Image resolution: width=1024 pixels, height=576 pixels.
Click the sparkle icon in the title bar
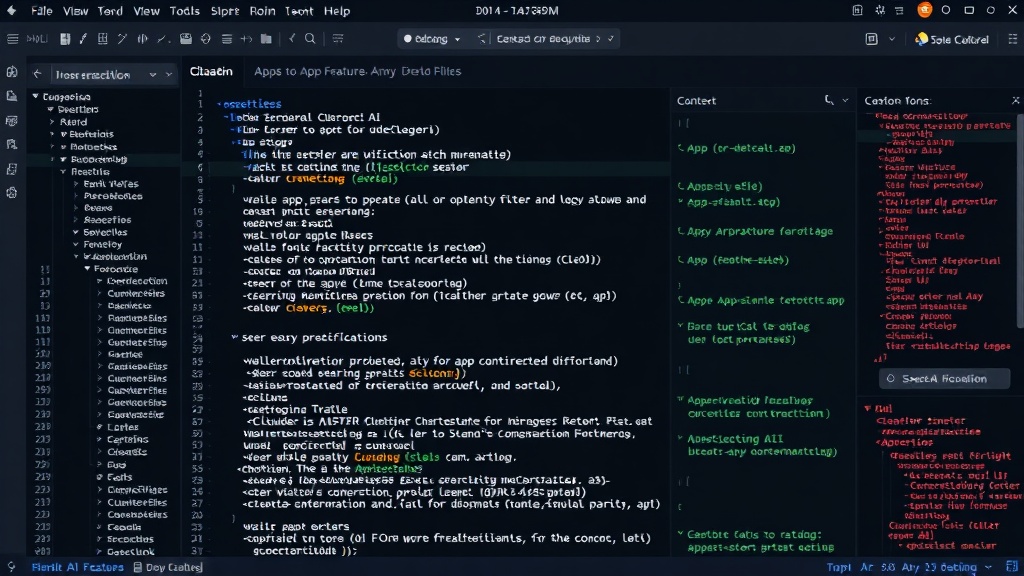click(880, 10)
